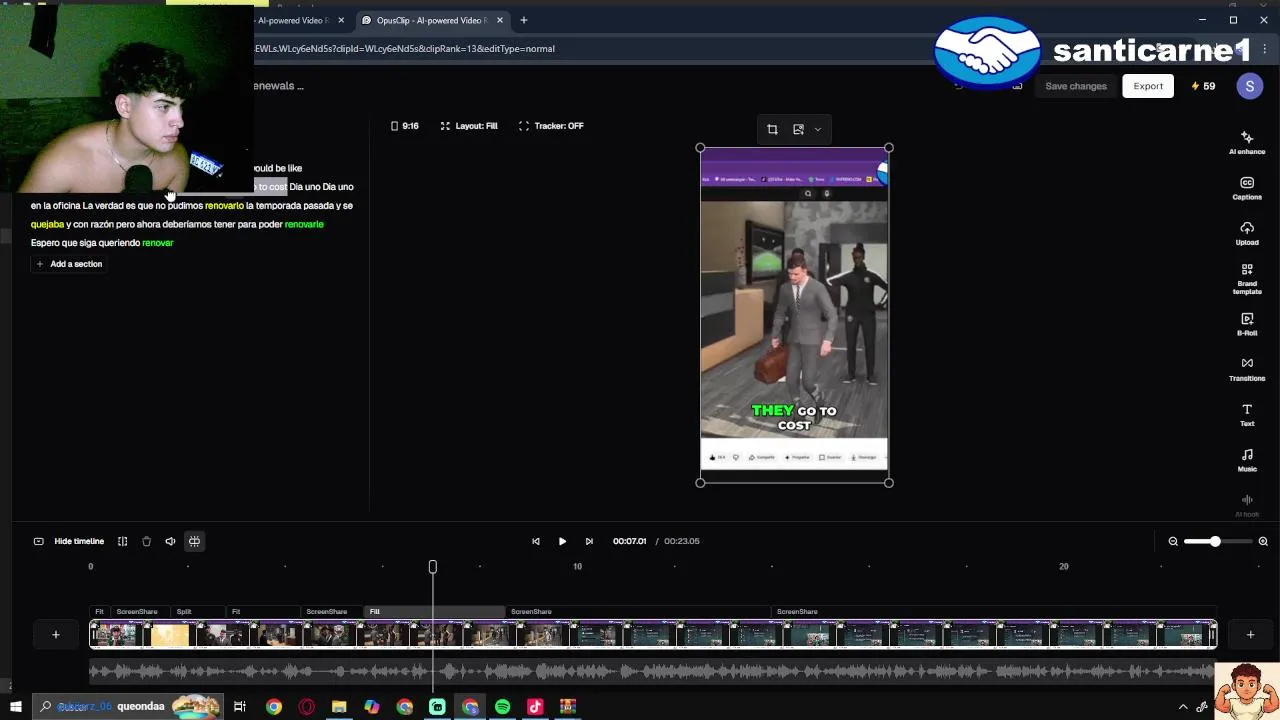Click the timeline playhead marker
This screenshot has width=1280, height=720.
point(433,567)
